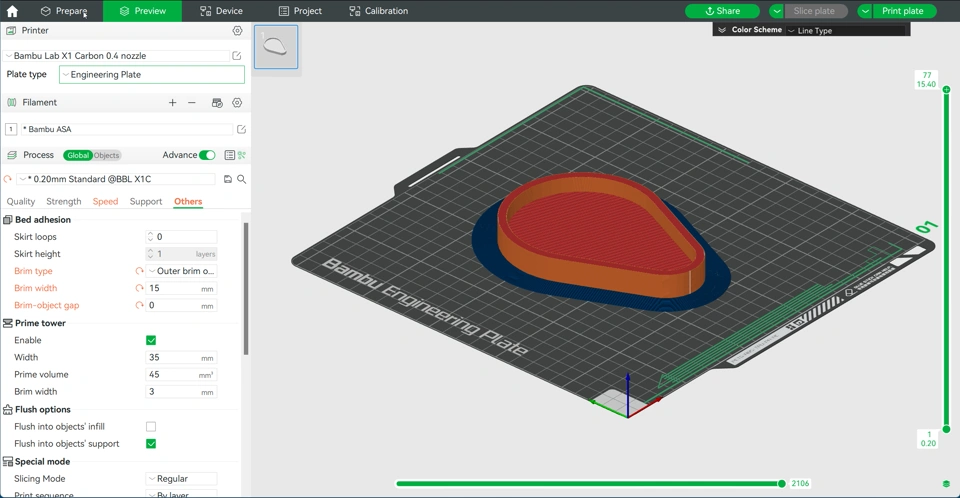Reset Brim width to default value
This screenshot has height=498, width=960.
[x=140, y=288]
